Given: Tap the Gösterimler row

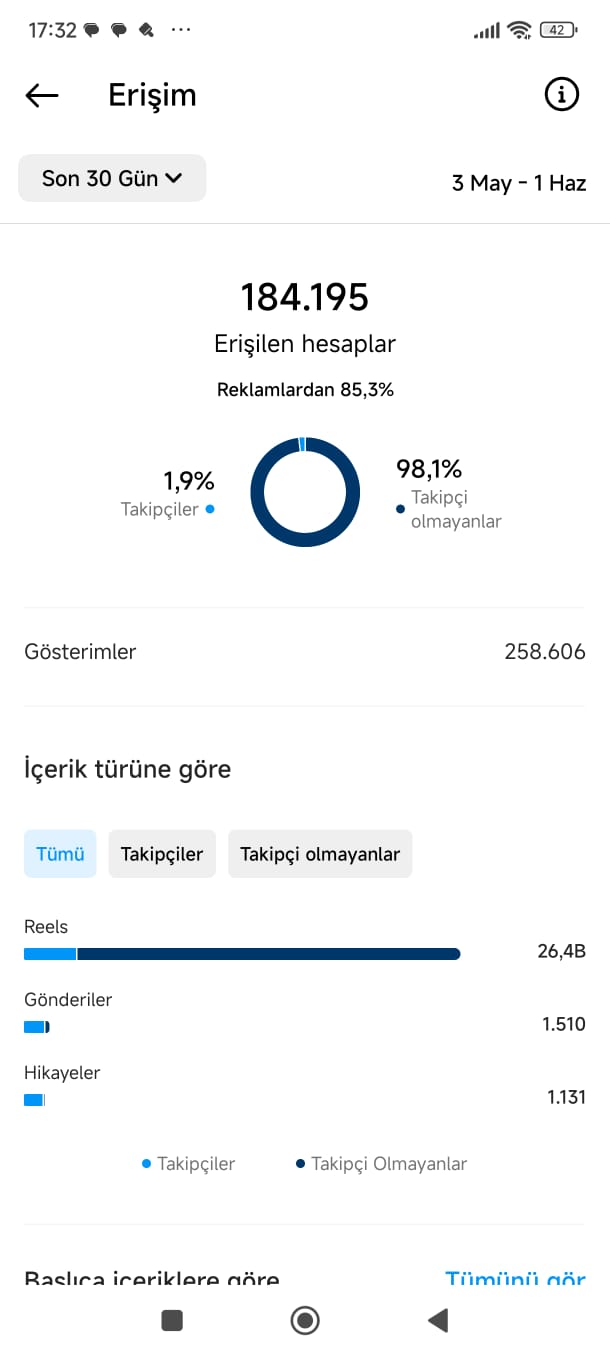Looking at the screenshot, I should 305,652.
